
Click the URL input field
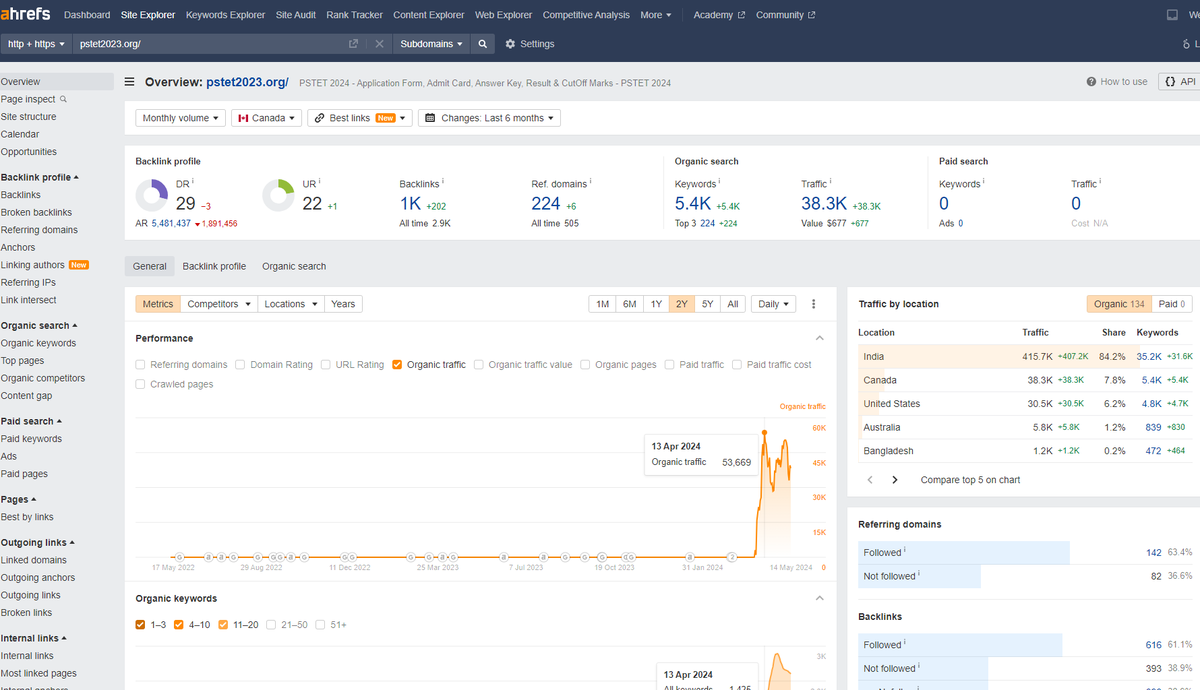coord(210,44)
